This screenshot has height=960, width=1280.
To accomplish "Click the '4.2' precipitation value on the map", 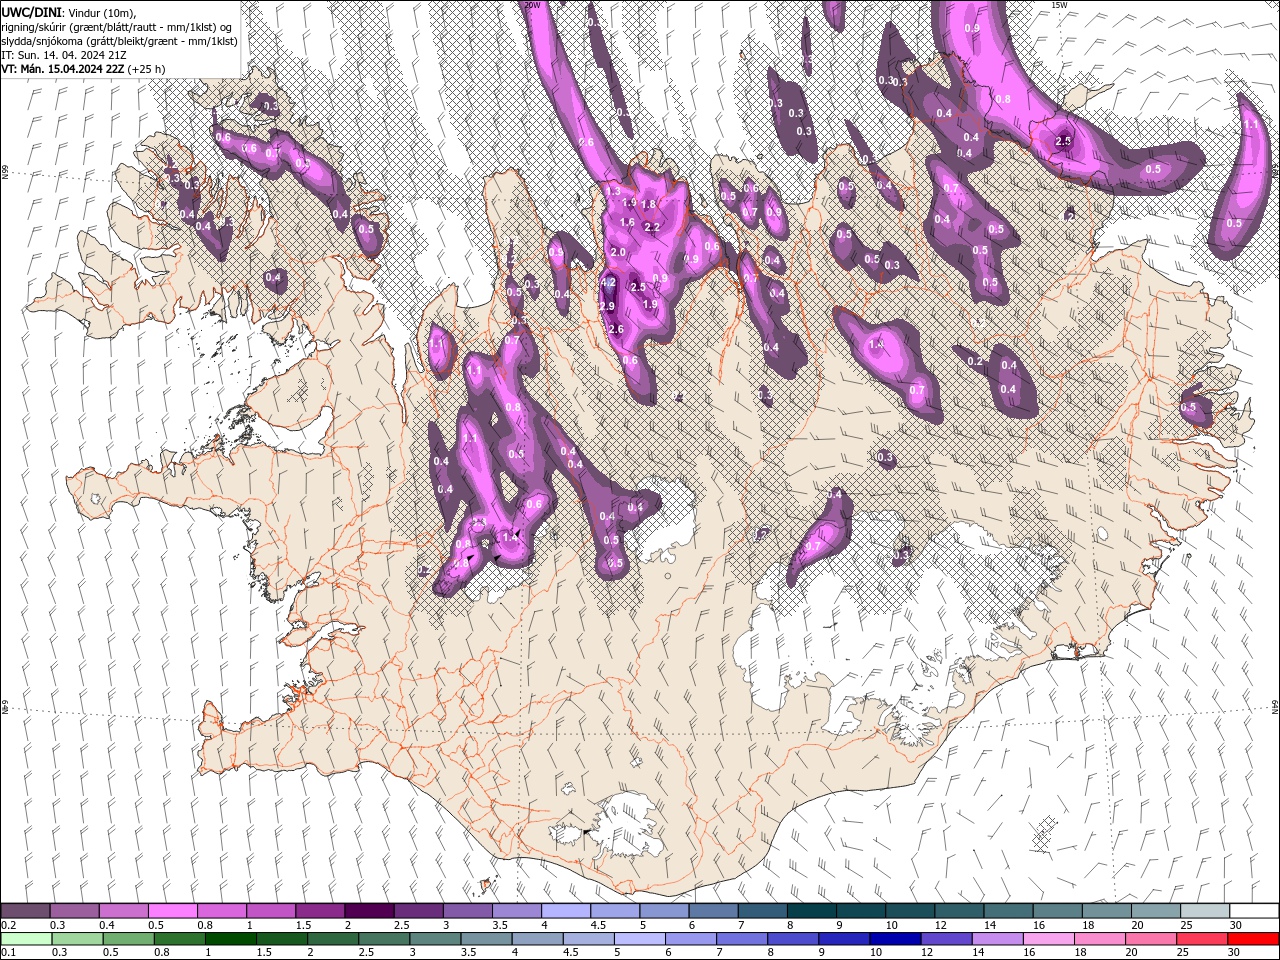I will pyautogui.click(x=607, y=283).
